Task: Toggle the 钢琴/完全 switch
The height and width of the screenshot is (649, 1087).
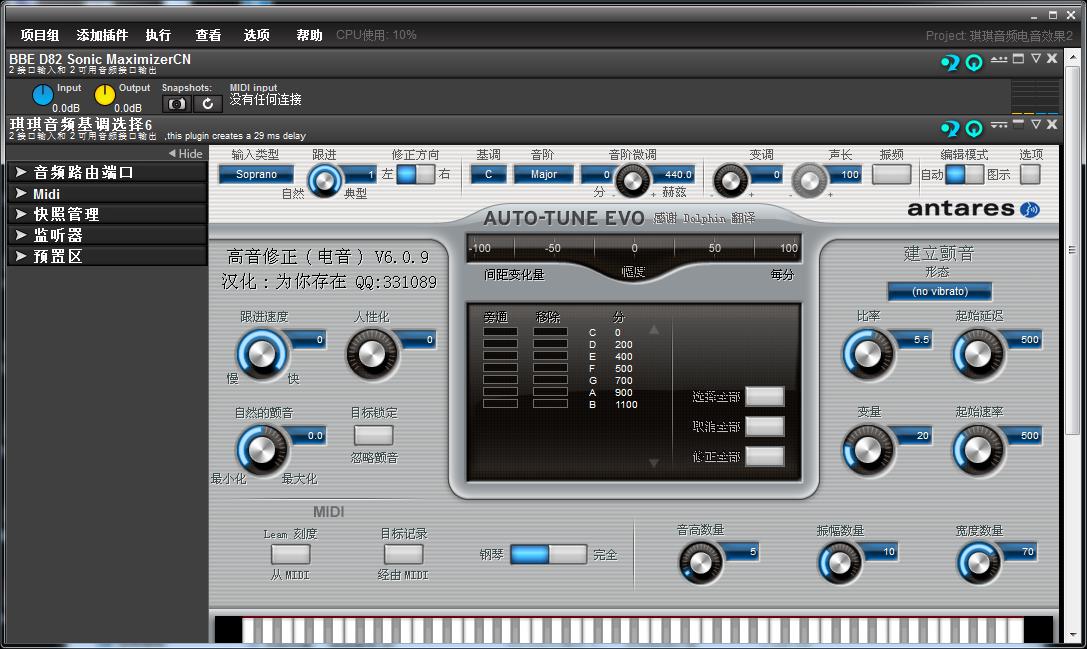Action: [548, 554]
